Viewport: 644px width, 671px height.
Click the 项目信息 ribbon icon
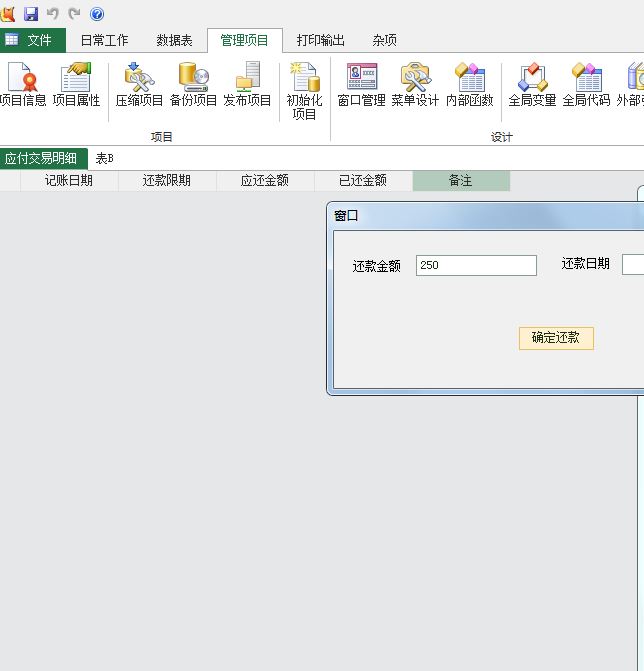22,79
